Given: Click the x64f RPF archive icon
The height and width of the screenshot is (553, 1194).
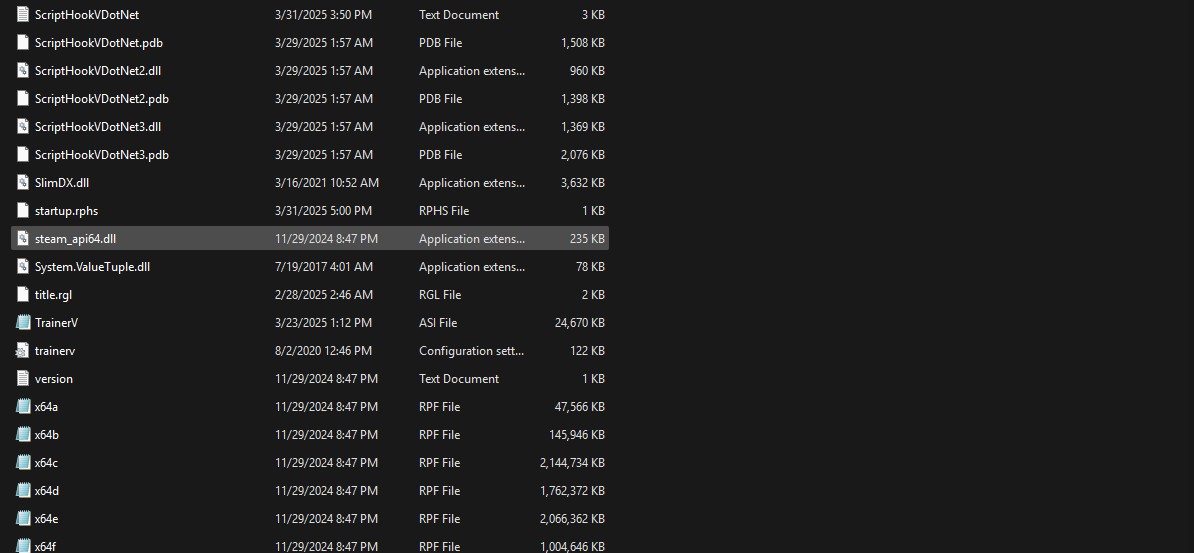Looking at the screenshot, I should click(24, 546).
